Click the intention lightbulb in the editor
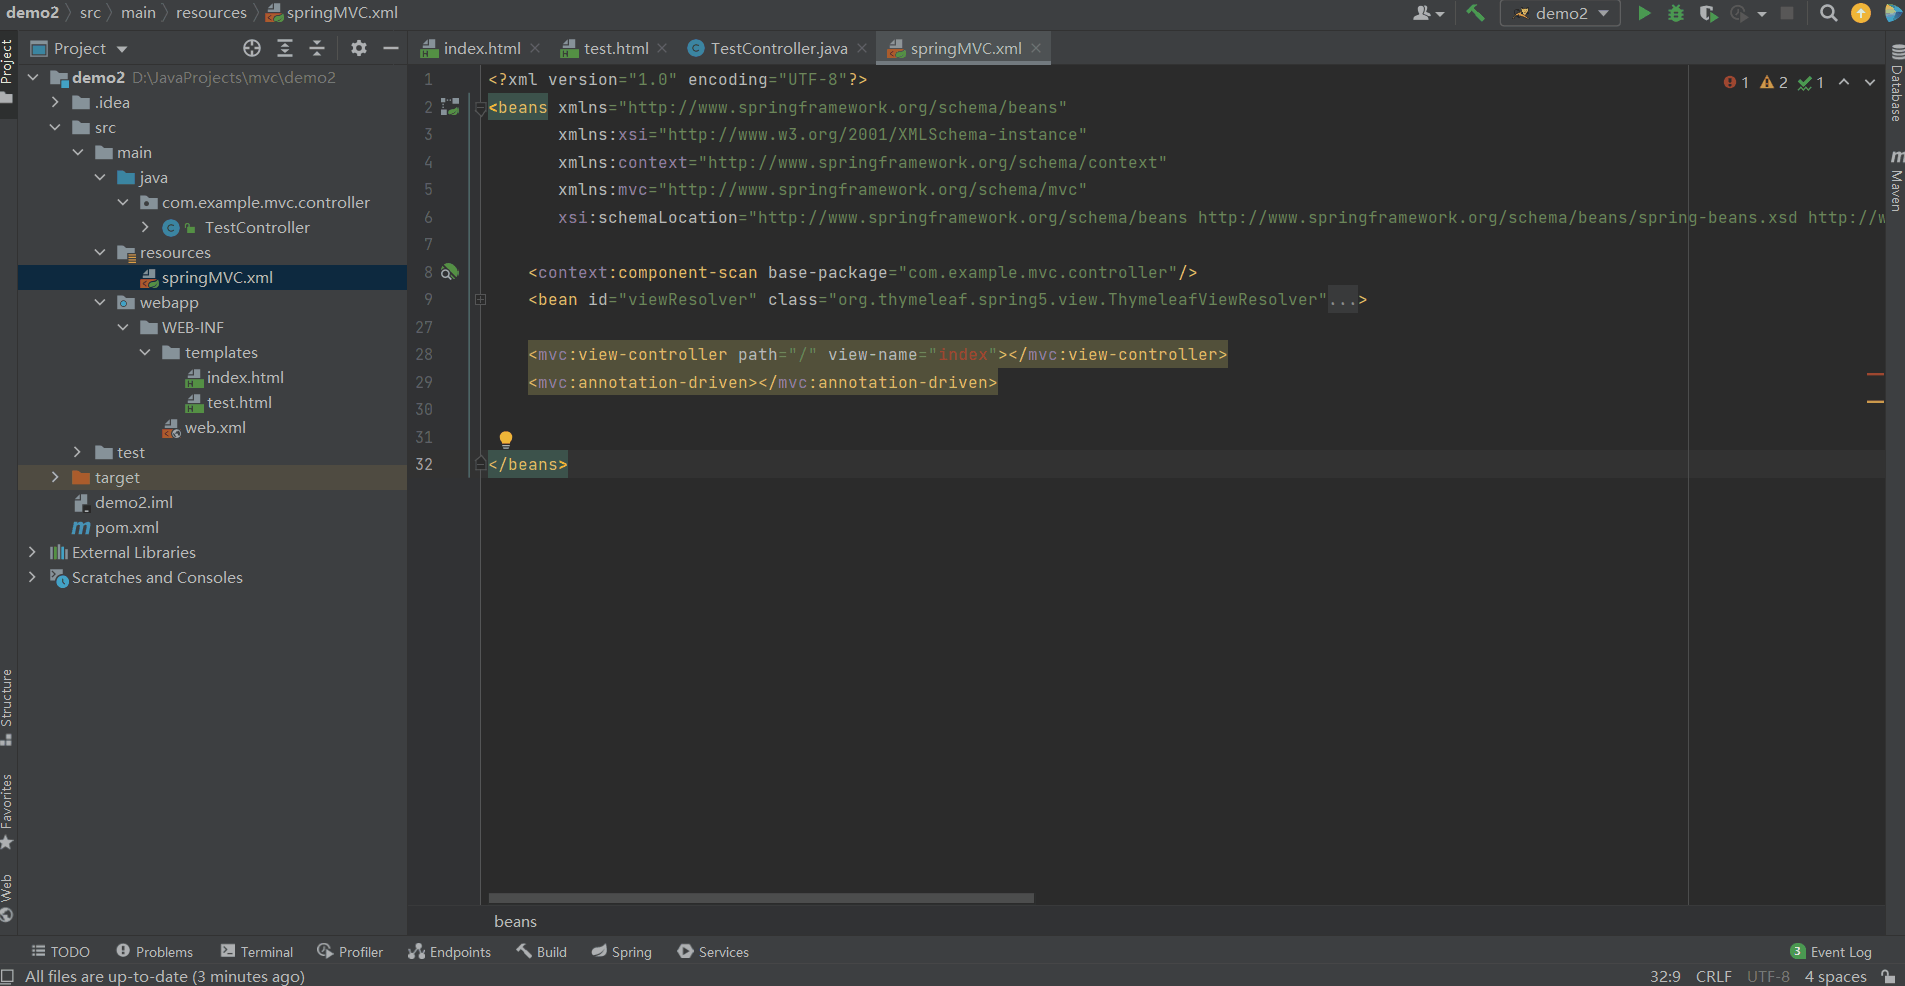Screen dimensions: 1905x986 tap(506, 438)
